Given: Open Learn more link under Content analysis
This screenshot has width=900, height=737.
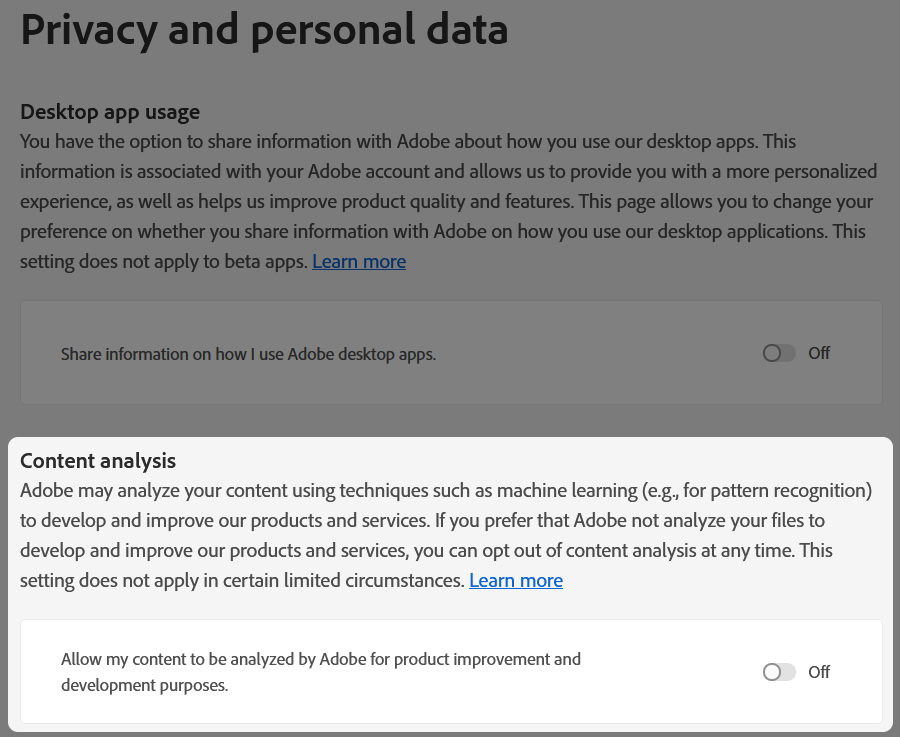Looking at the screenshot, I should click(516, 581).
